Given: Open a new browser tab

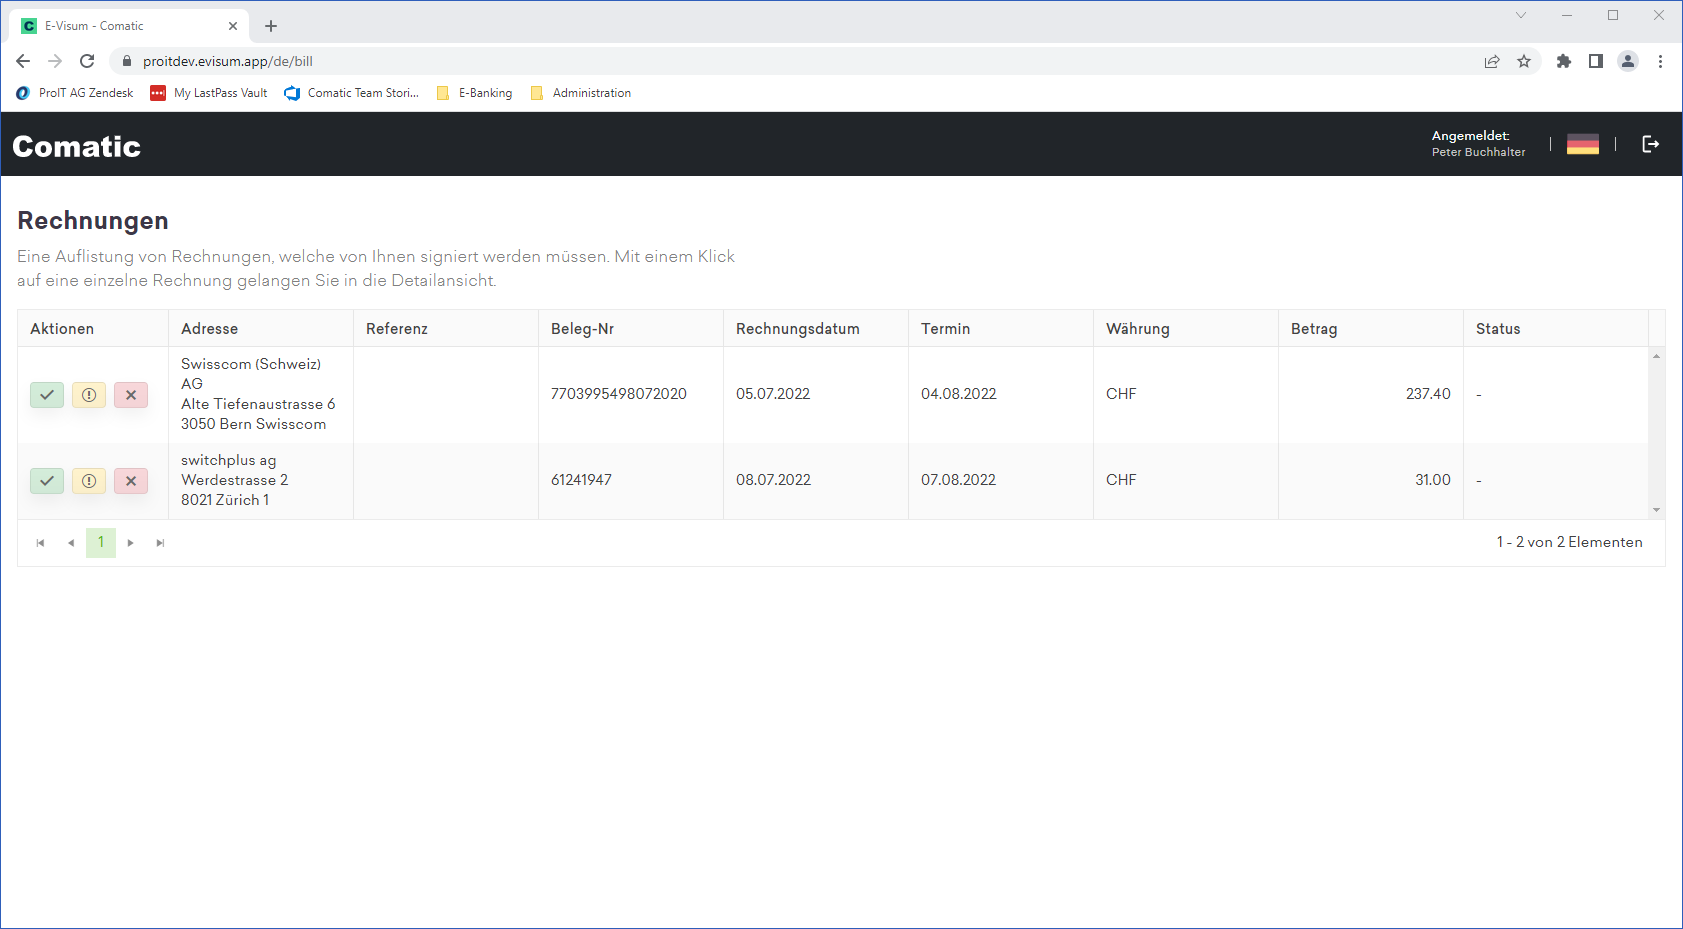Looking at the screenshot, I should tap(271, 26).
